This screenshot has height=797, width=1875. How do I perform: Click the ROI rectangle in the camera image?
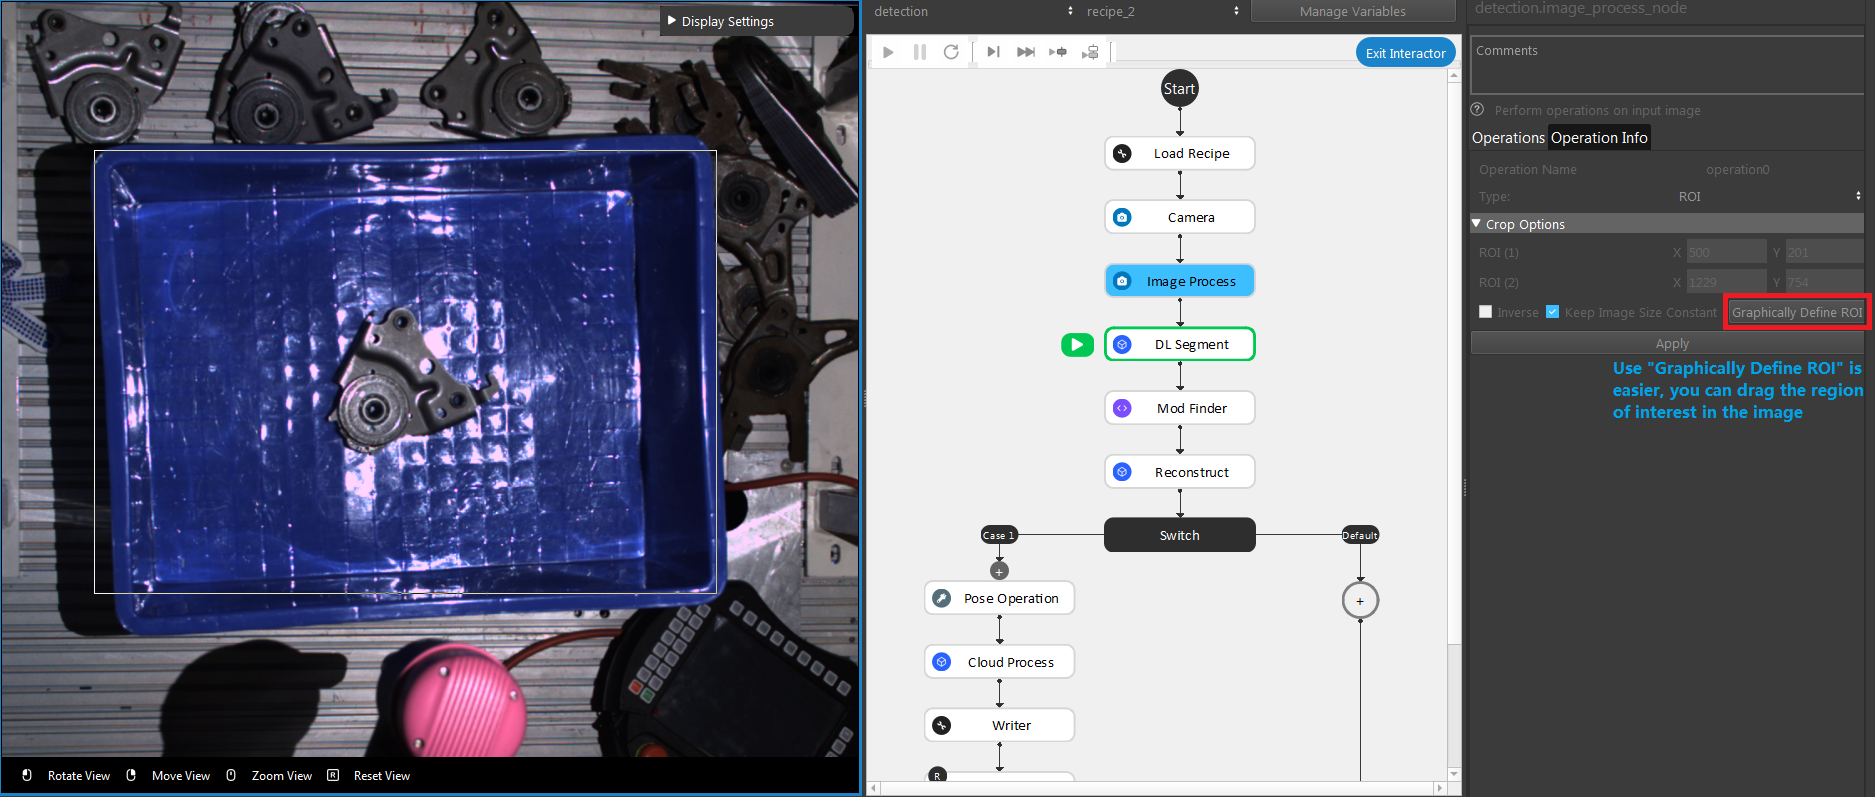[x=405, y=372]
